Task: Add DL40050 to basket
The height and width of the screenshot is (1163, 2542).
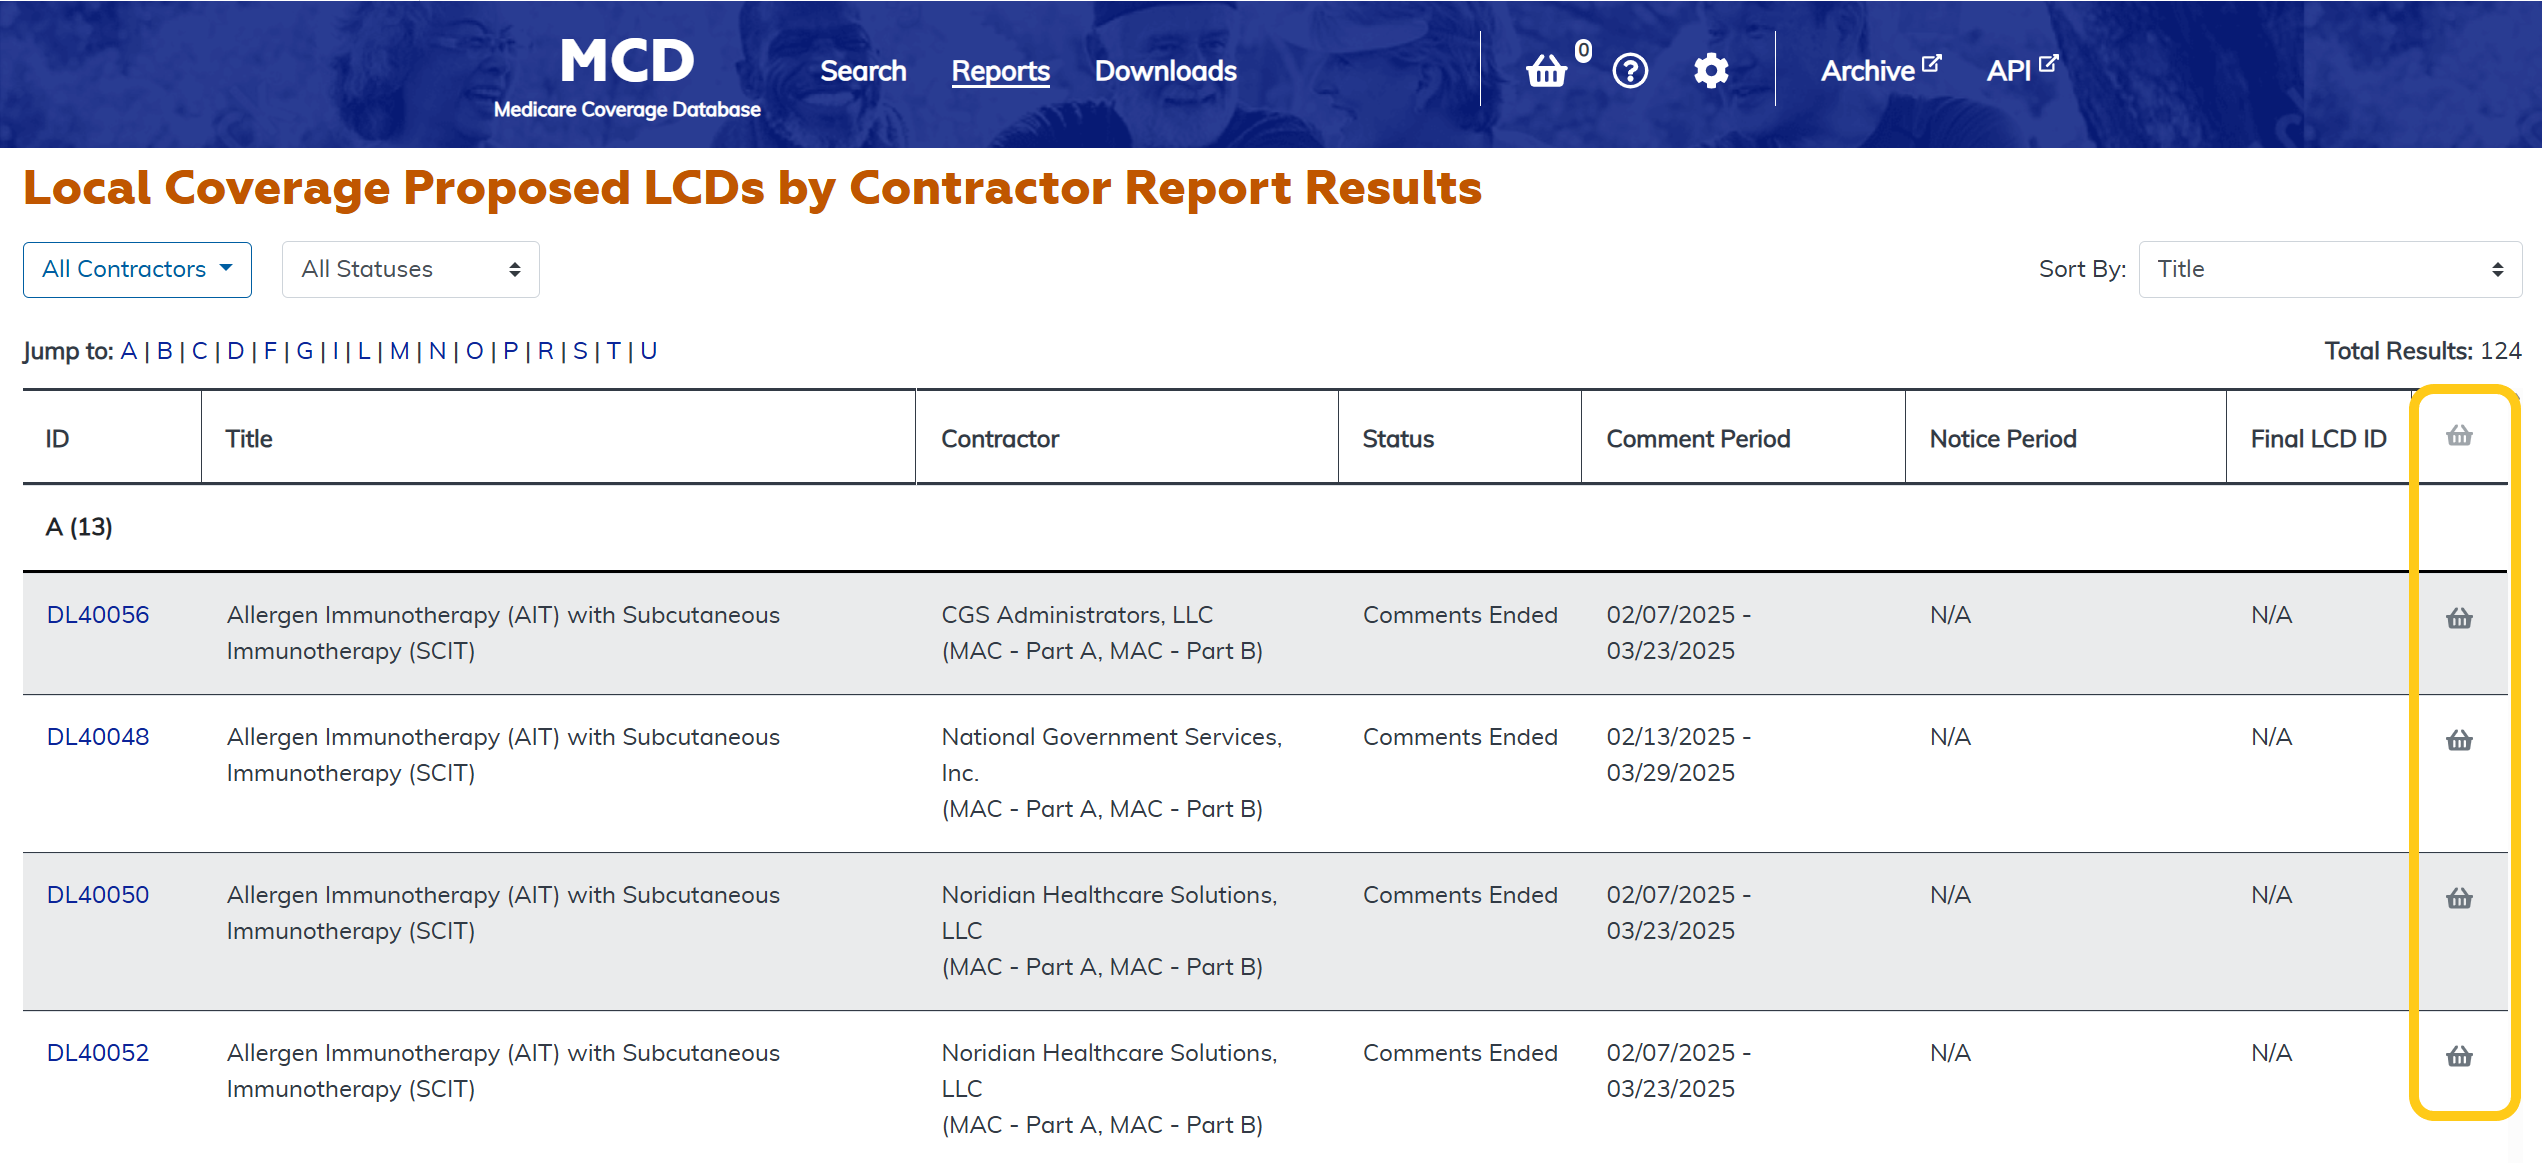Action: pyautogui.click(x=2459, y=899)
